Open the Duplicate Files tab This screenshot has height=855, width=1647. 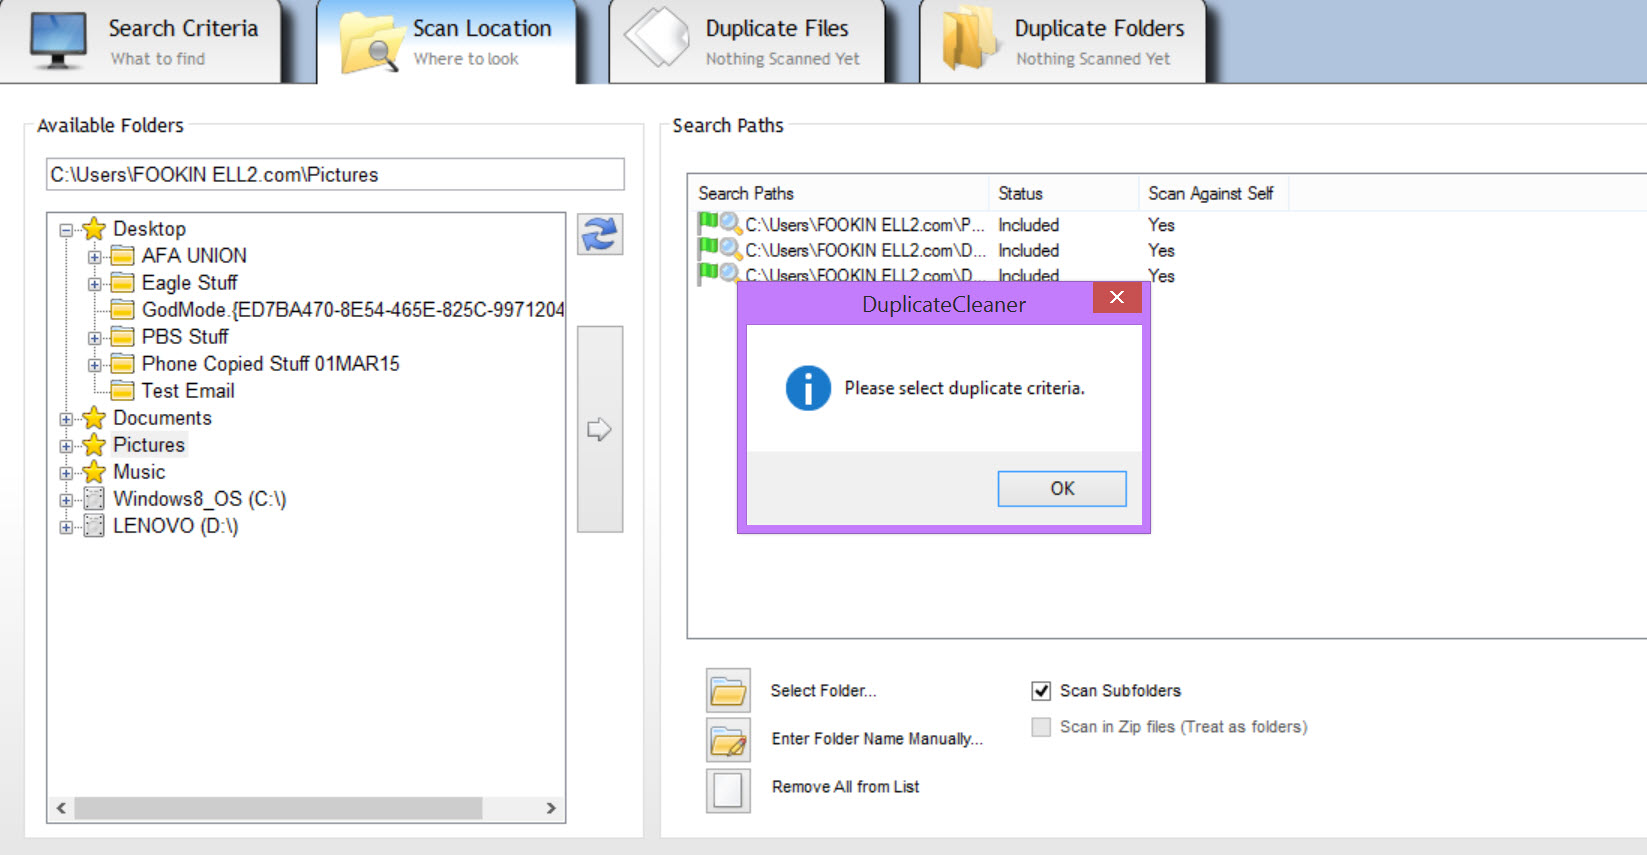[748, 42]
